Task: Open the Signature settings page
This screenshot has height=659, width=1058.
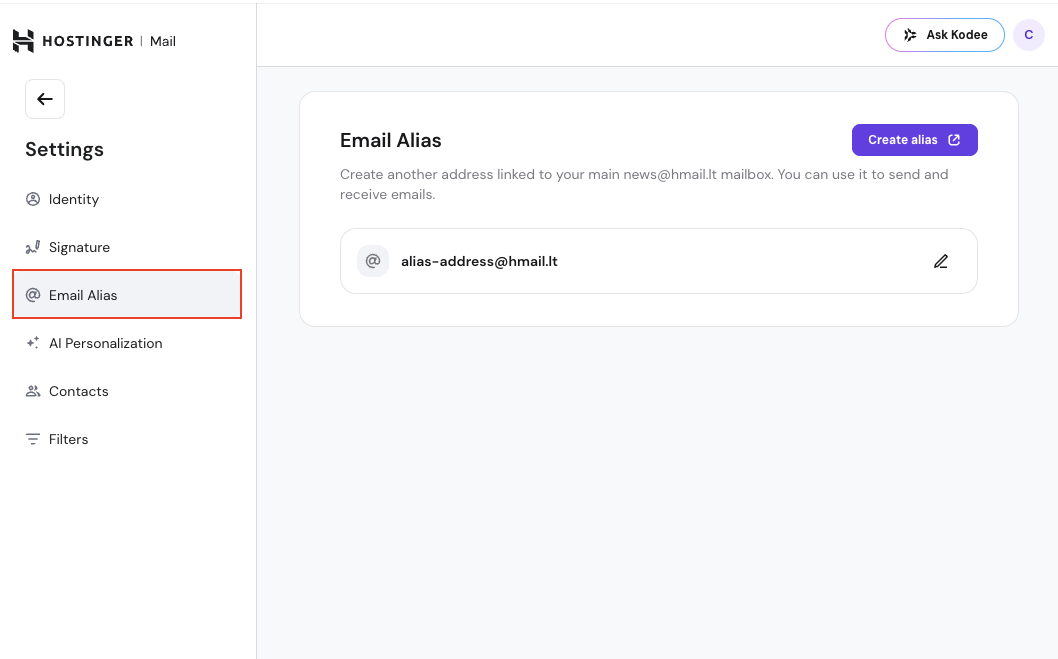Action: (79, 247)
